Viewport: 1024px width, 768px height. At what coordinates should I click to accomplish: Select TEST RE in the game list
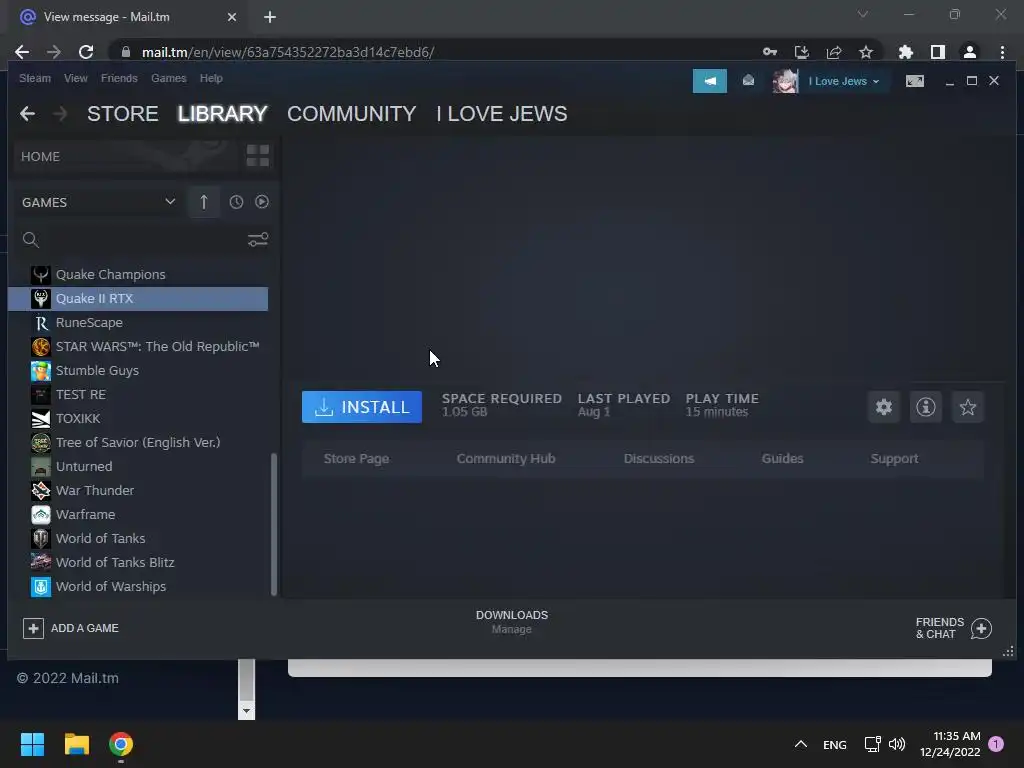pyautogui.click(x=138, y=394)
